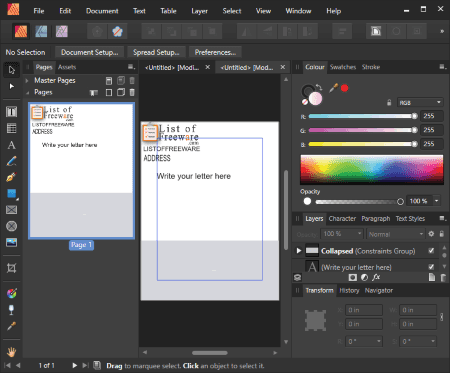Screen dimensions: 450x373
Task: Select the View hand tool
Action: point(12,351)
